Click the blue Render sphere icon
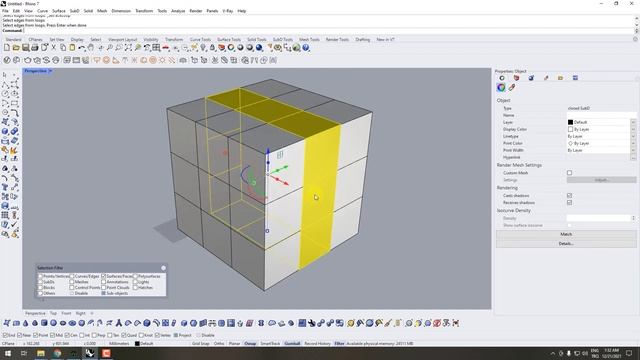The height and width of the screenshot is (360, 640). click(259, 48)
